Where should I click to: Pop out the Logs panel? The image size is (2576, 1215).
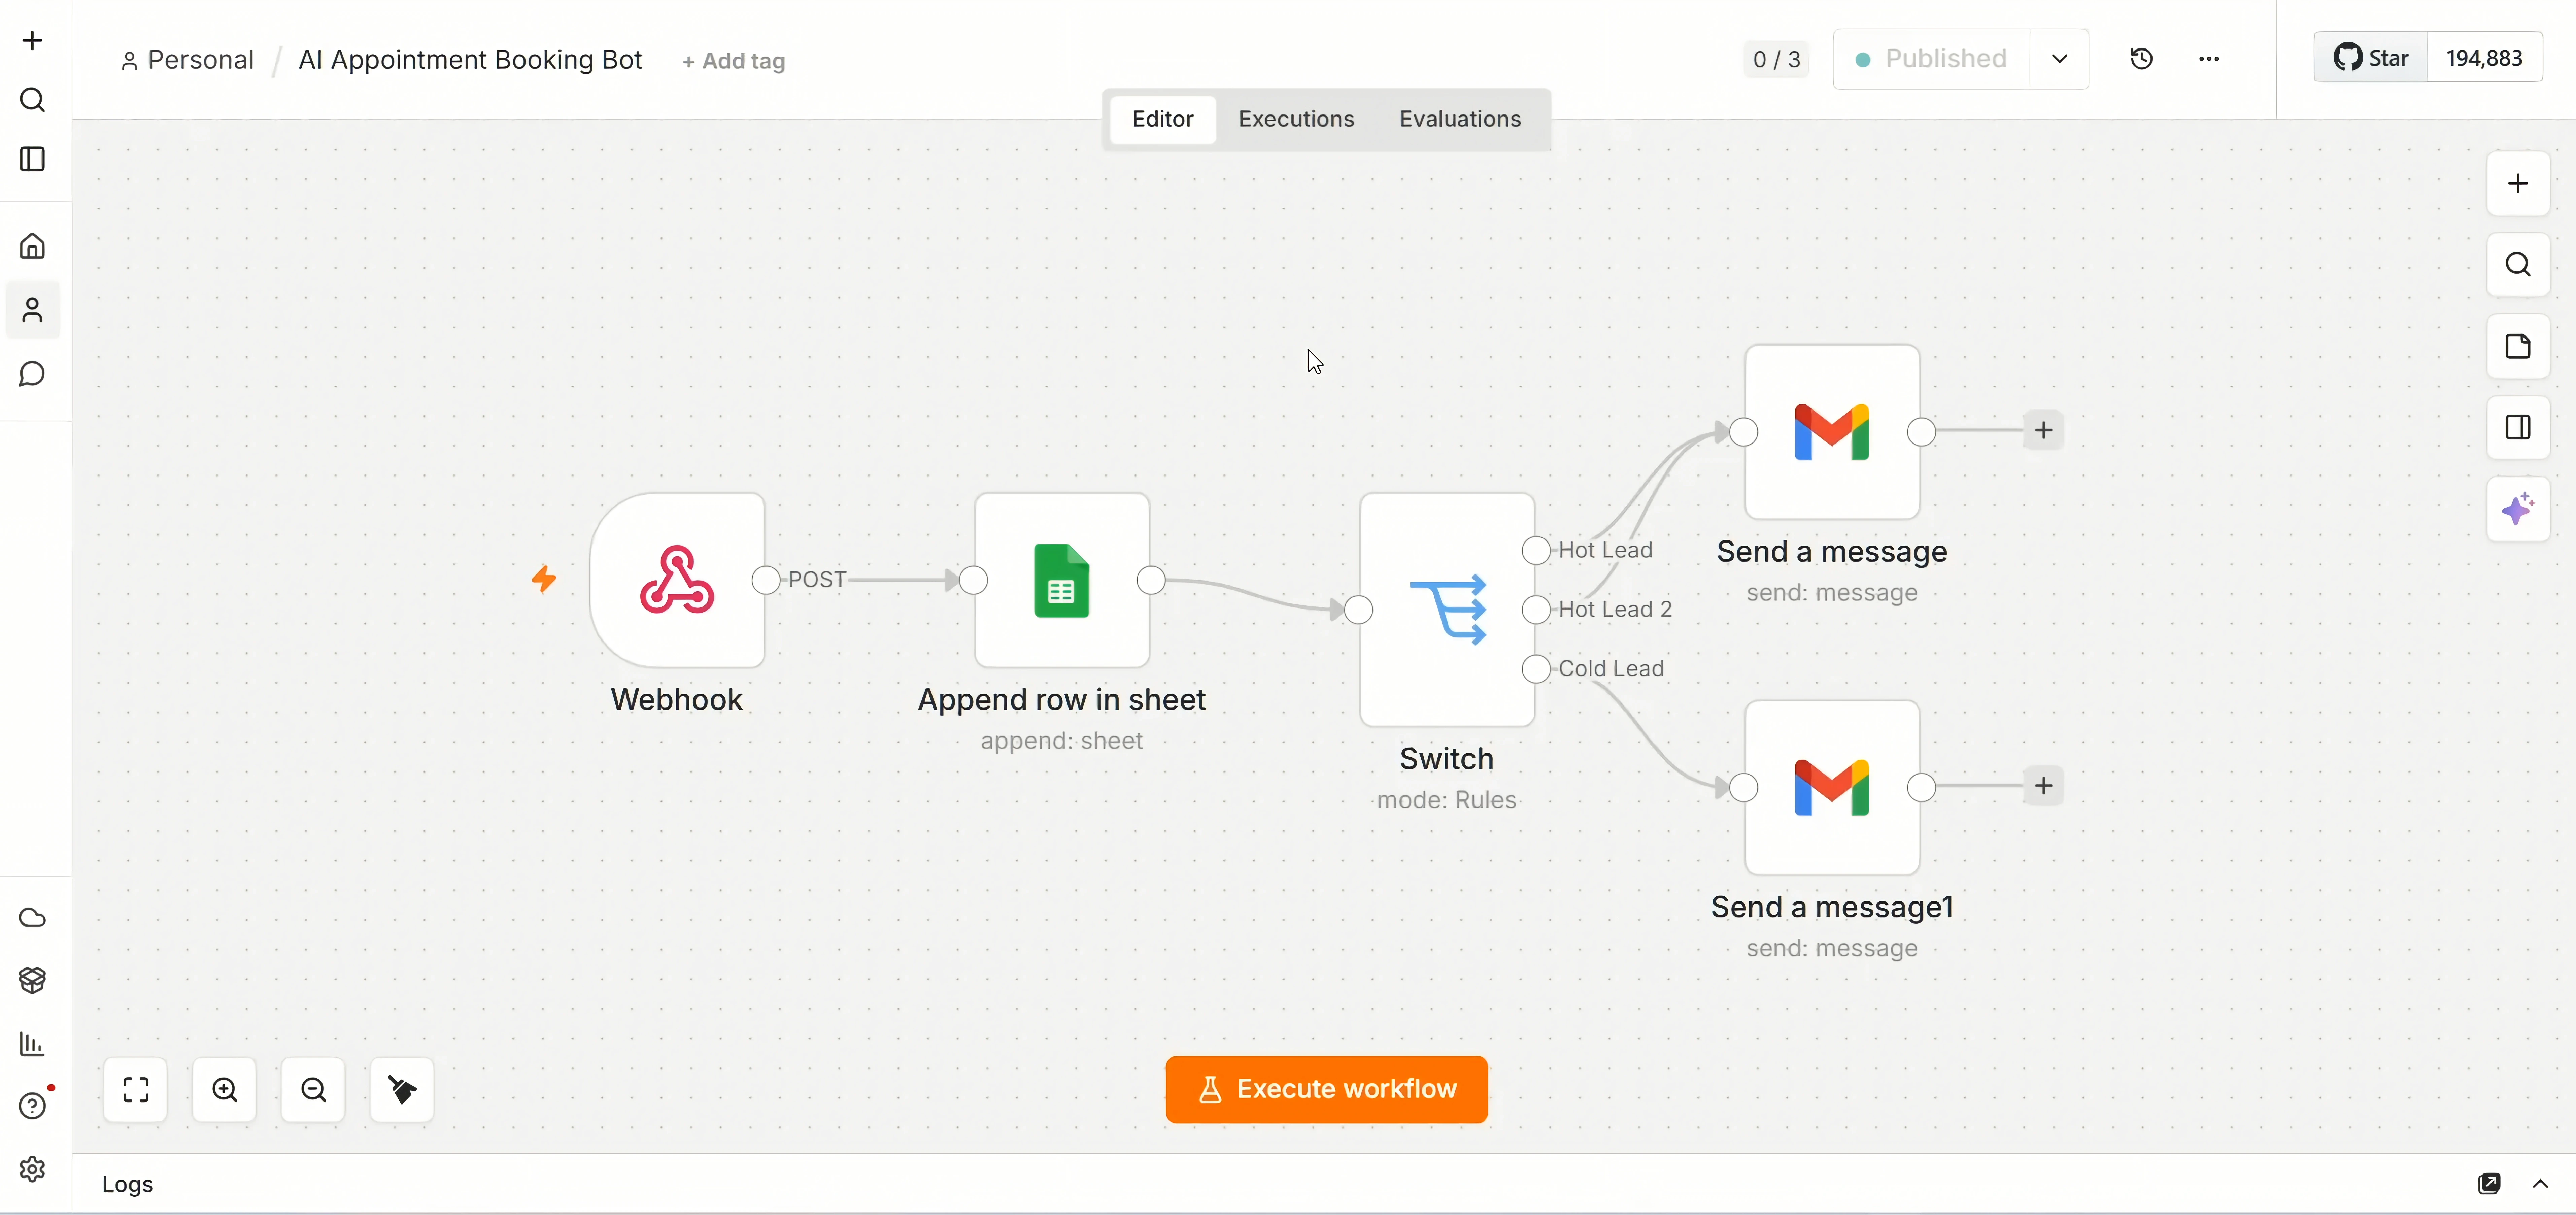coord(2489,1184)
